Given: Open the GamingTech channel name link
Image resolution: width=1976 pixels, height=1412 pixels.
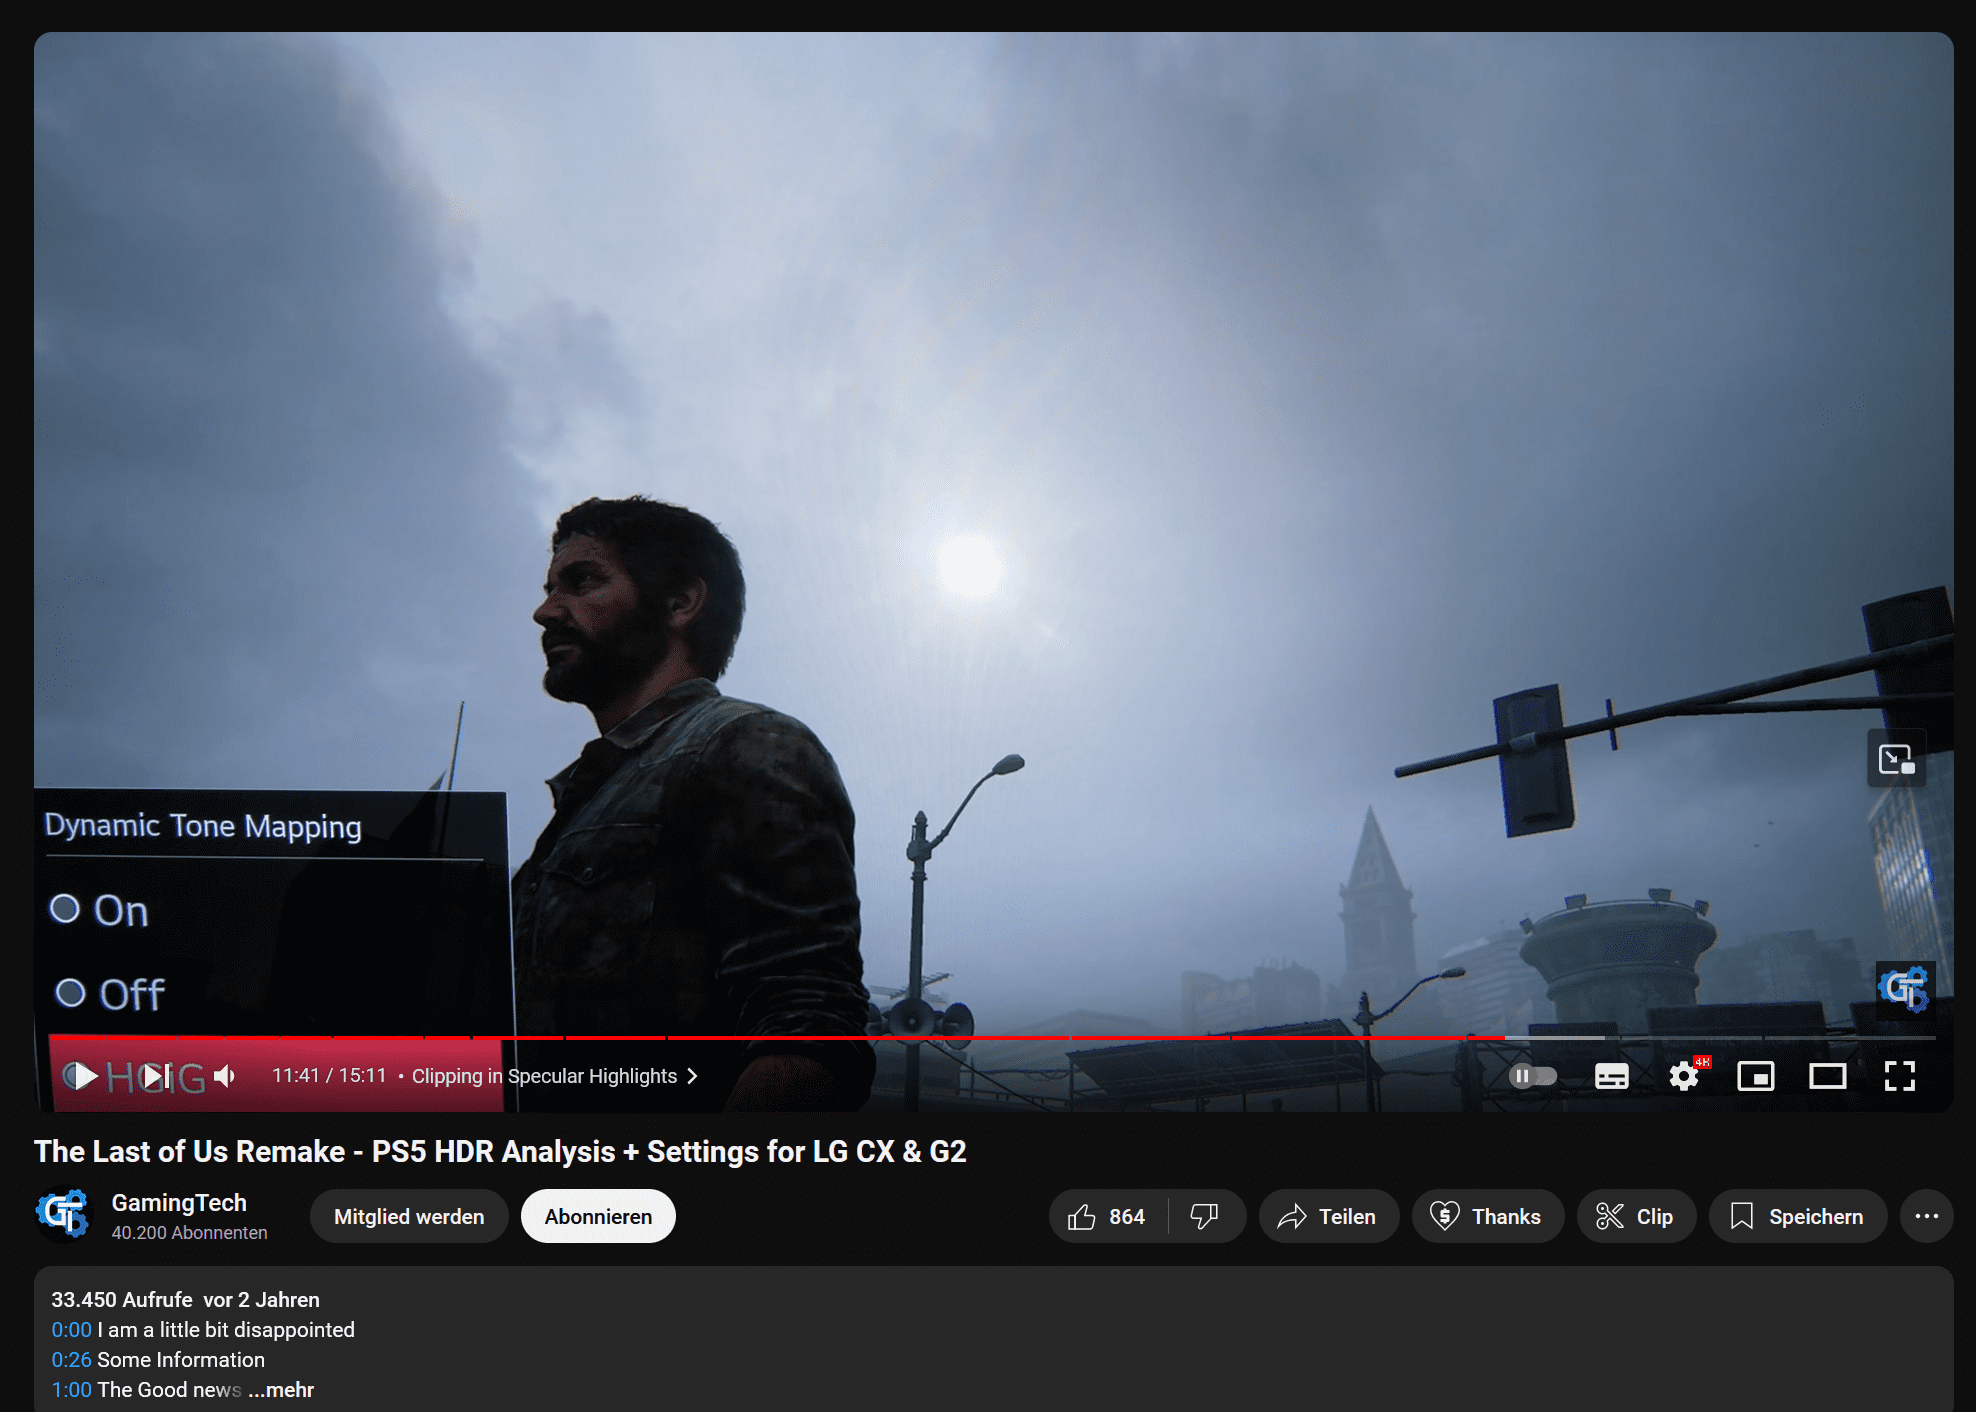Looking at the screenshot, I should pyautogui.click(x=179, y=1203).
